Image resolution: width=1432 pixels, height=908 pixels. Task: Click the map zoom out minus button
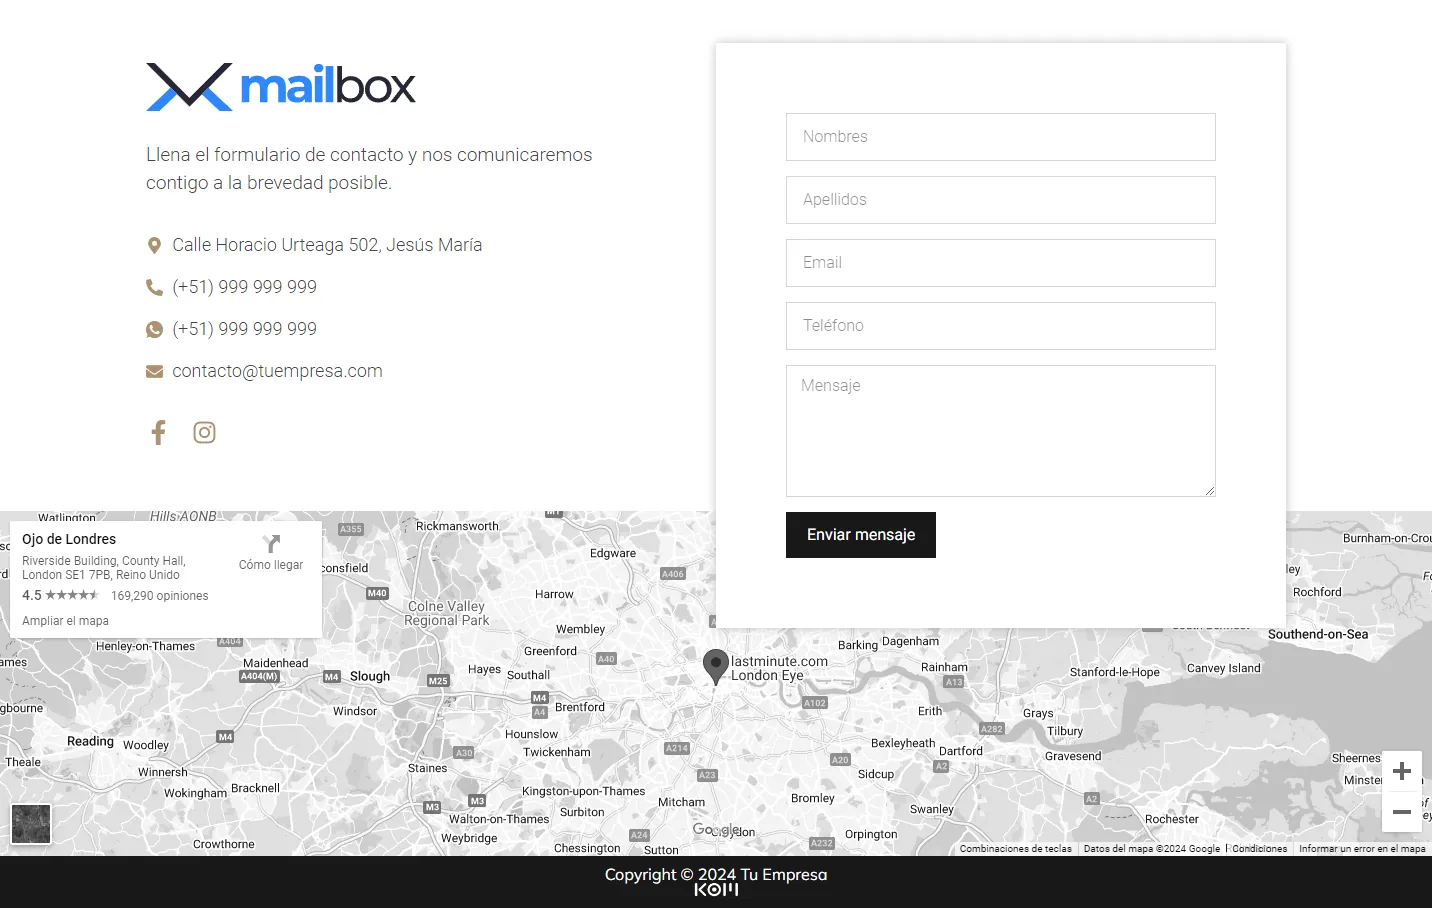[x=1401, y=812]
